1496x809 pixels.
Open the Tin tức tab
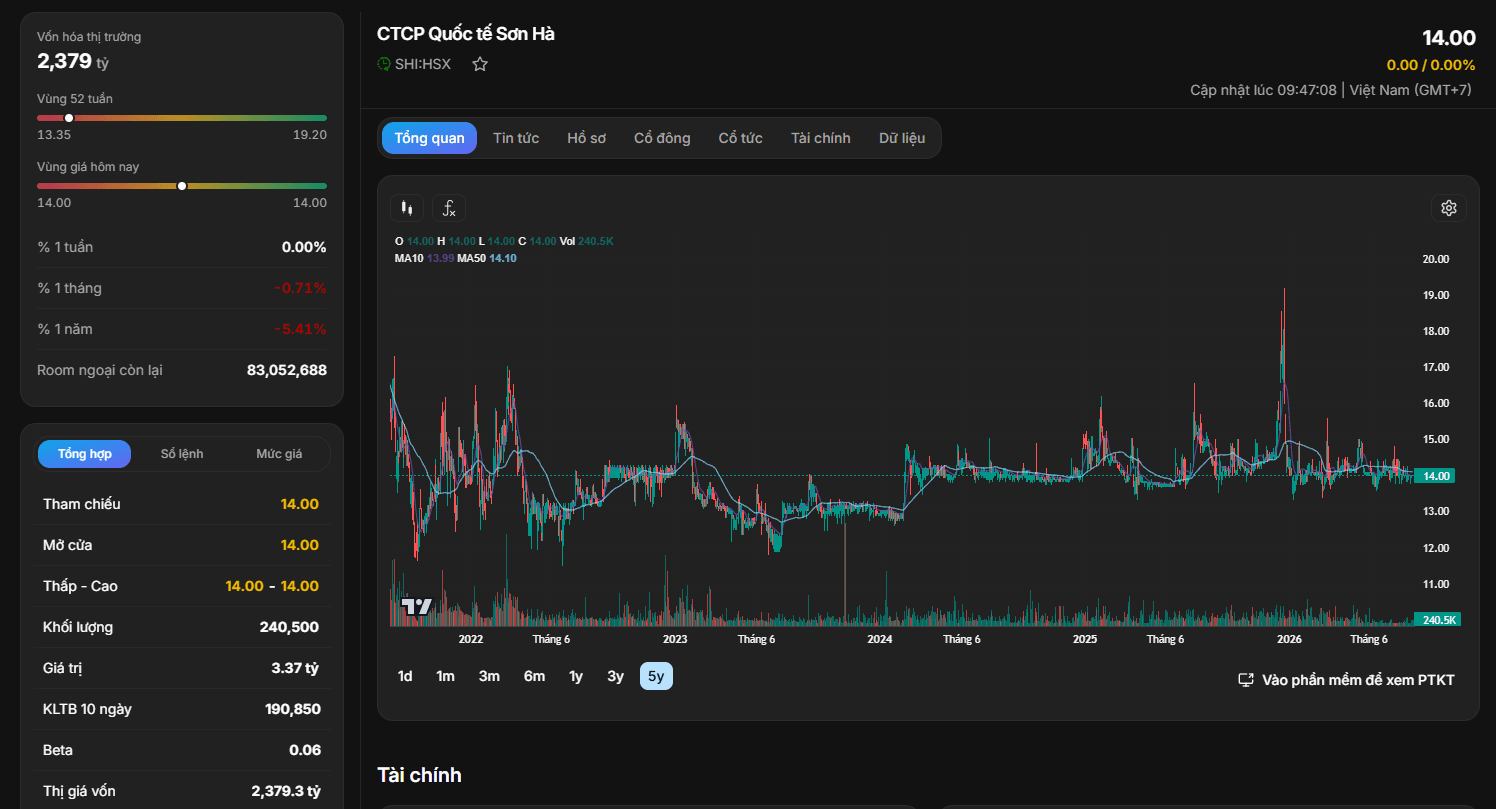click(x=516, y=138)
